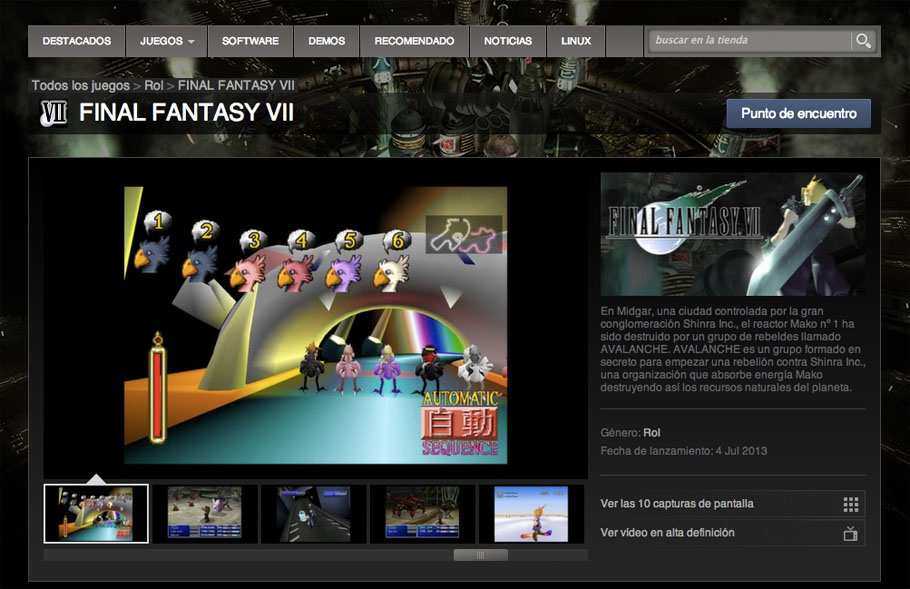Screen dimensions: 910x589
Task: Select the snowboarding thumbnail
Action: click(x=531, y=514)
